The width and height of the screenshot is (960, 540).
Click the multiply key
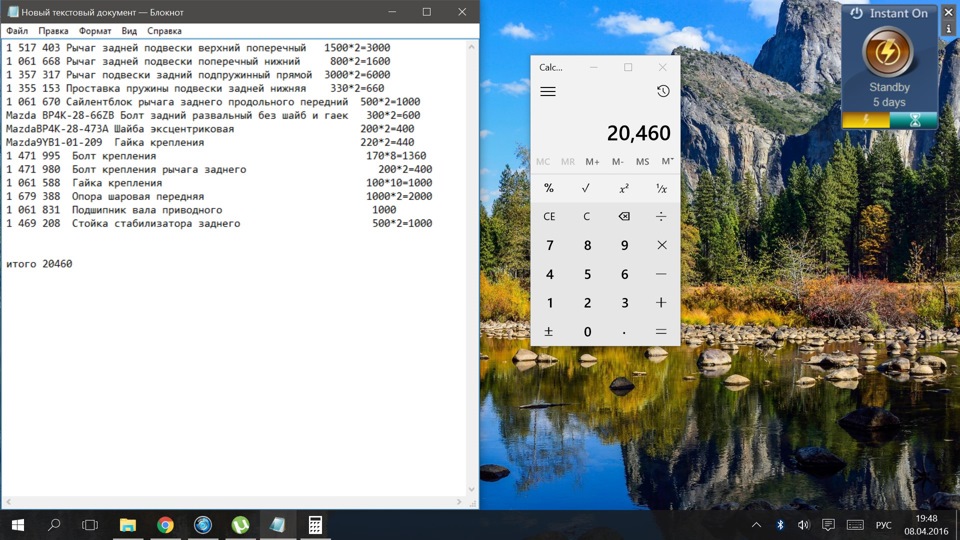(x=661, y=245)
